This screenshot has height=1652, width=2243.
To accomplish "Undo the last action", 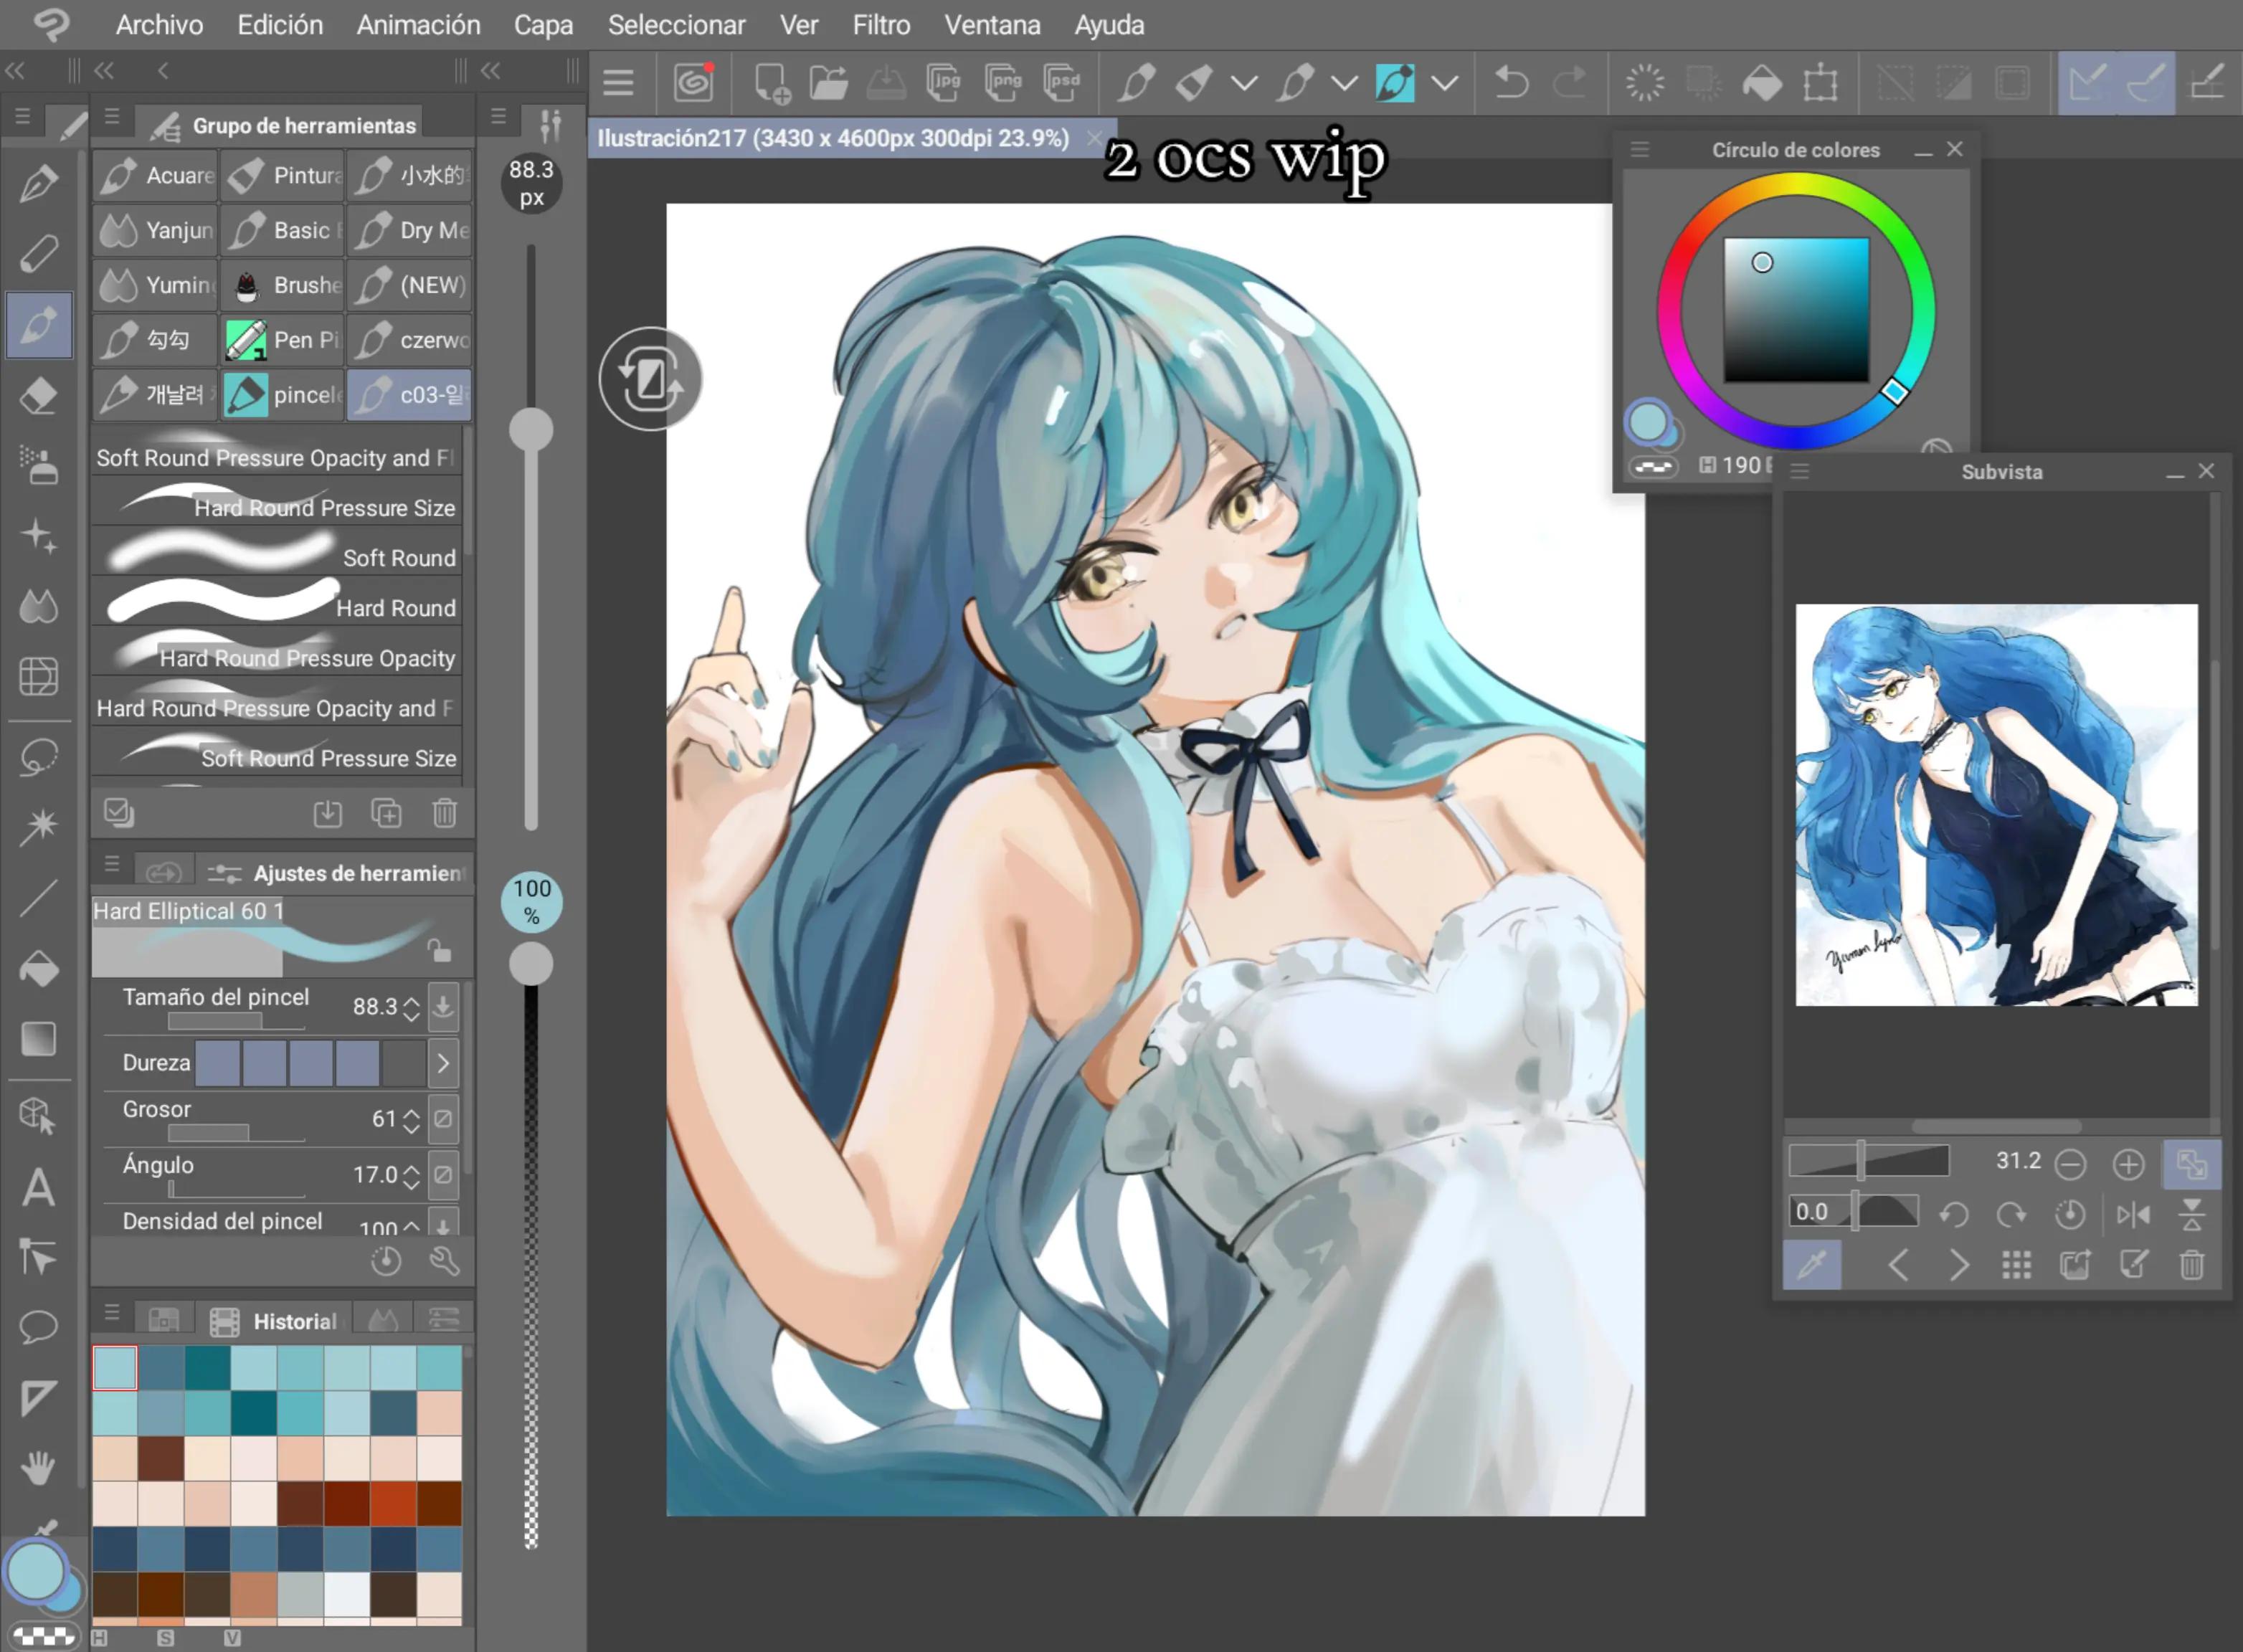I will coord(1511,83).
